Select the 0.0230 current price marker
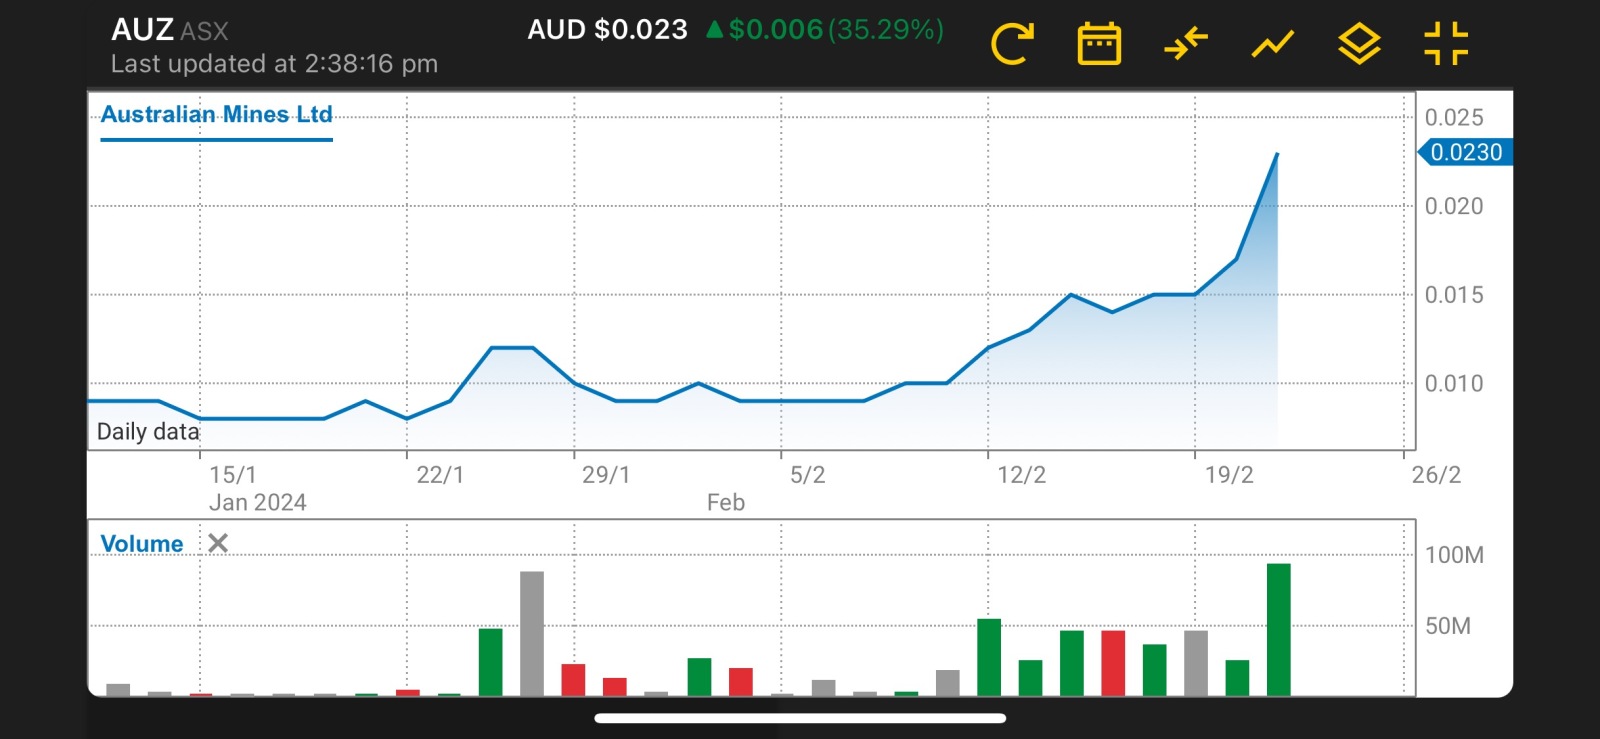This screenshot has height=739, width=1600. click(1465, 152)
